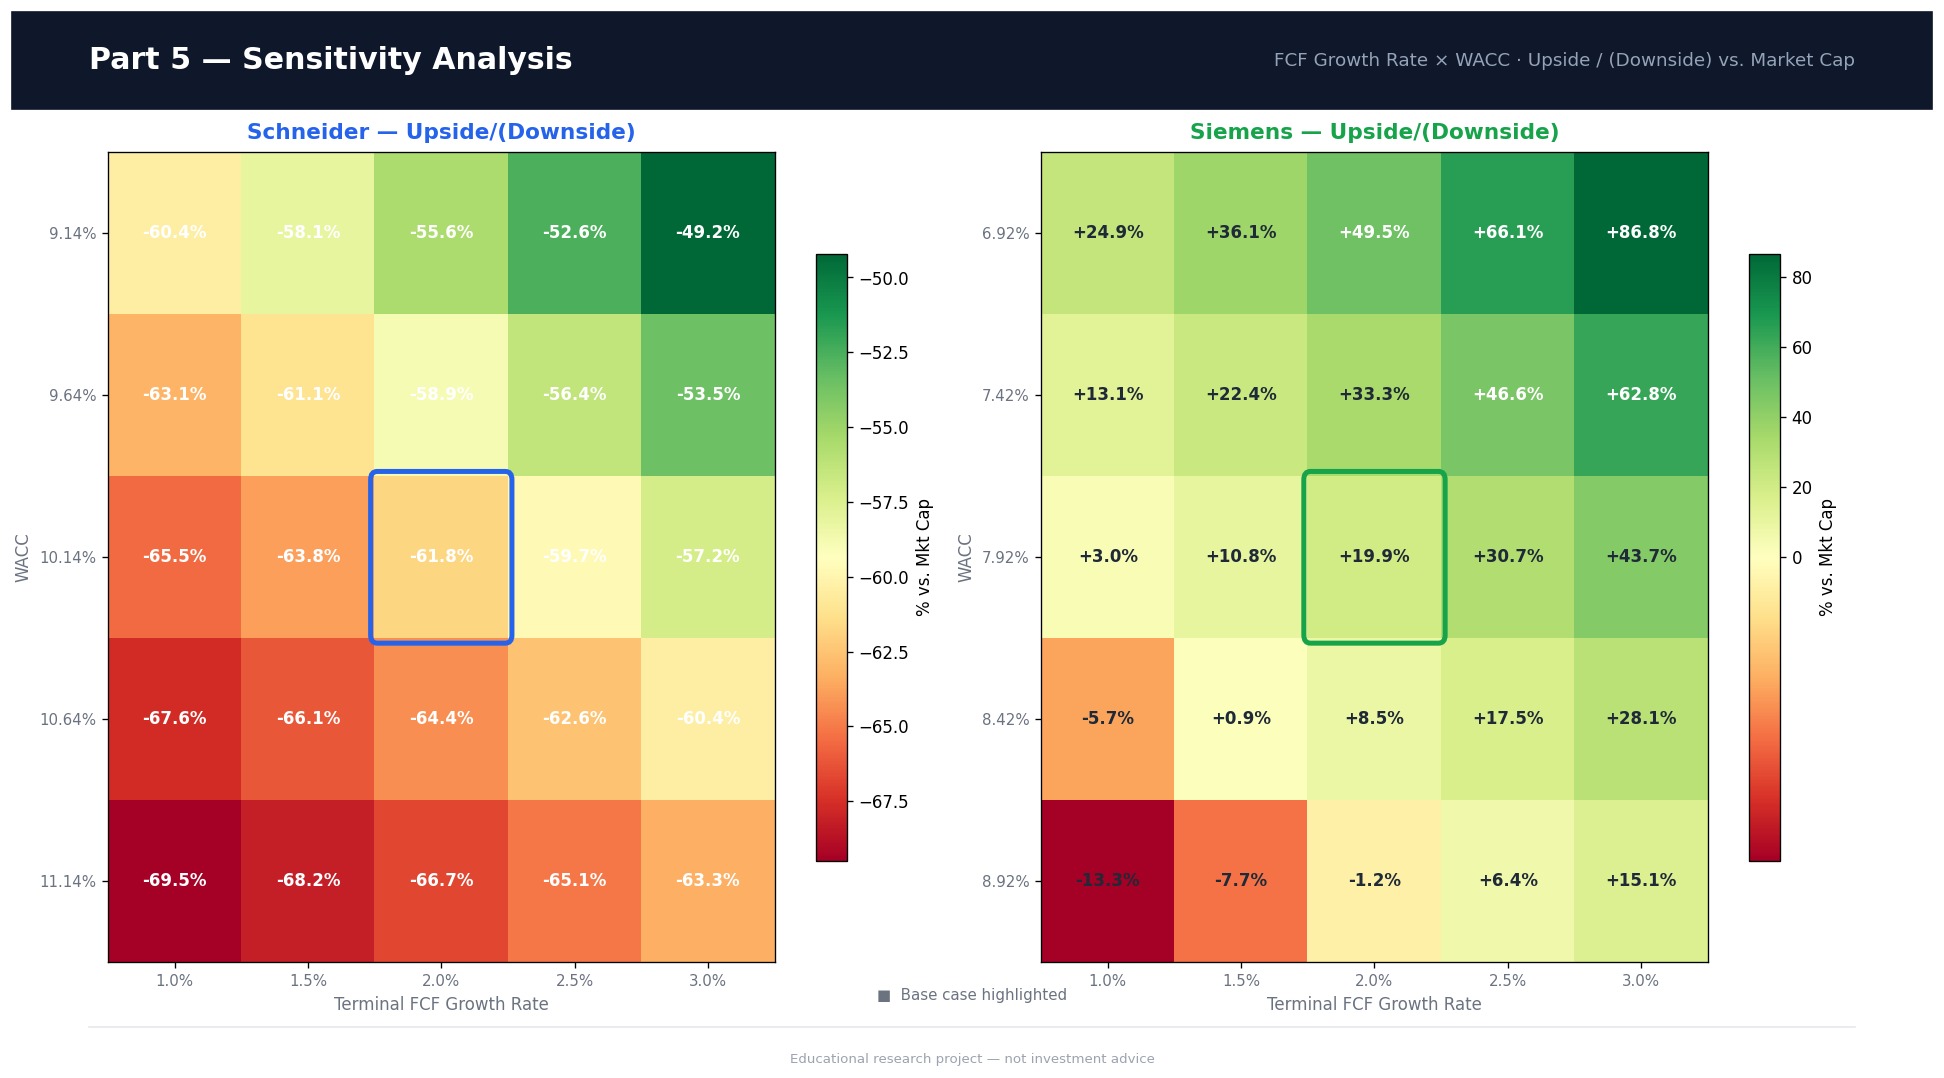Click the 'Siemens — Upside/(Downside)' chart title

coord(1374,132)
